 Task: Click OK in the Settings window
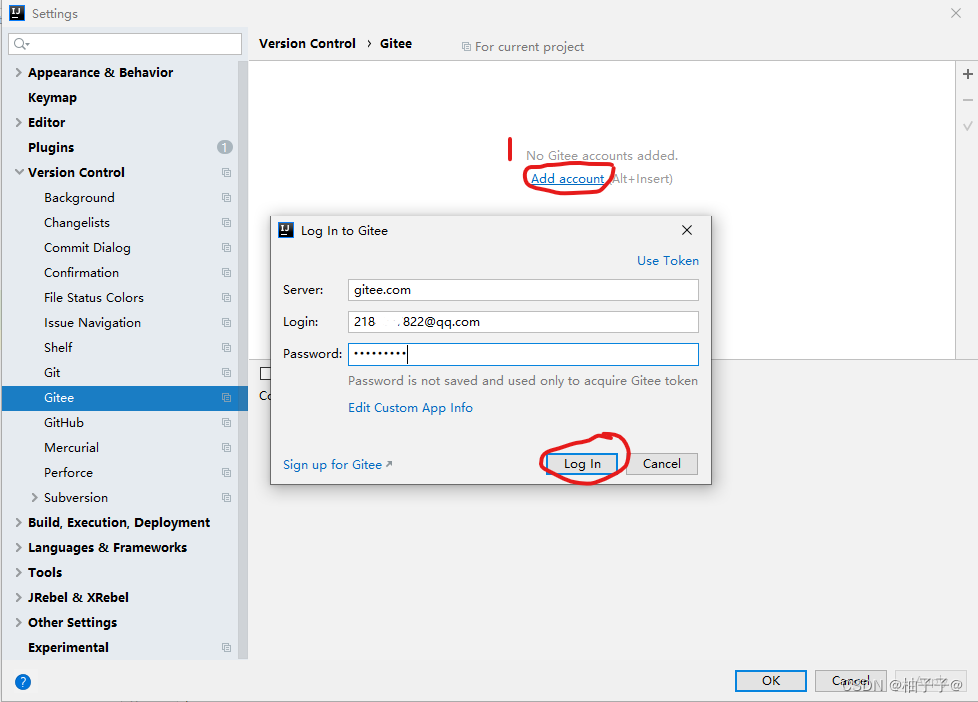(x=770, y=680)
